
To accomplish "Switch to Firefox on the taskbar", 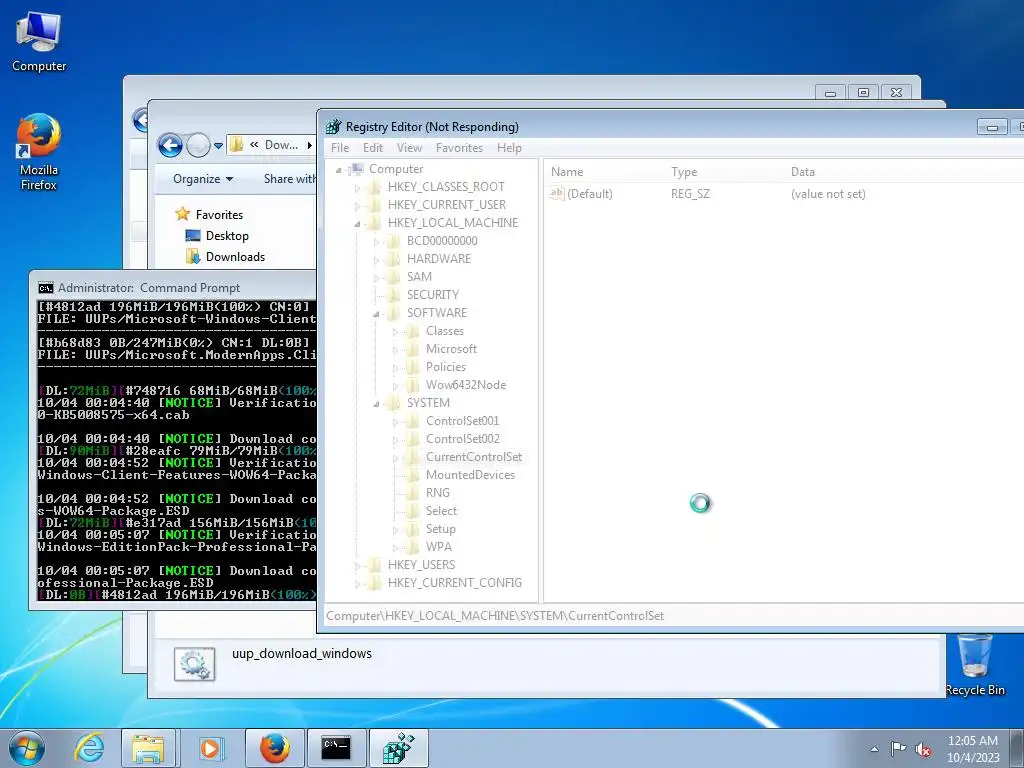I will tap(275, 748).
